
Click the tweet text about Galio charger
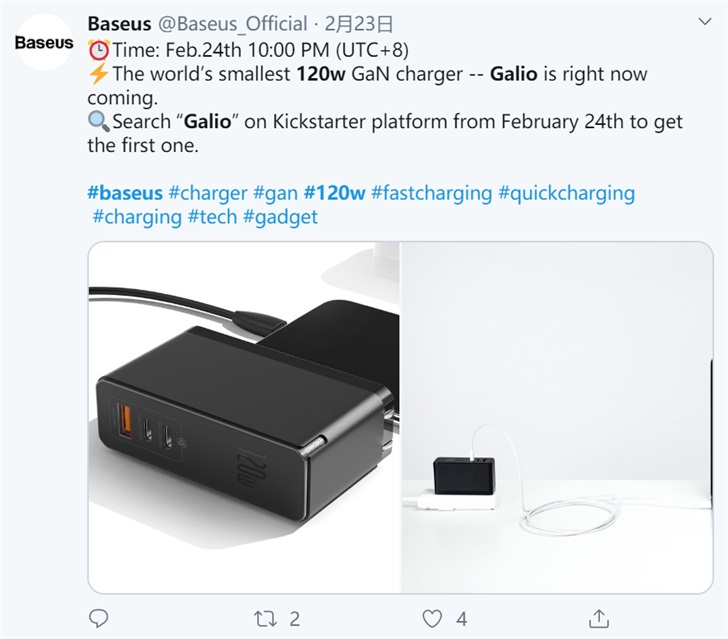coord(380,98)
